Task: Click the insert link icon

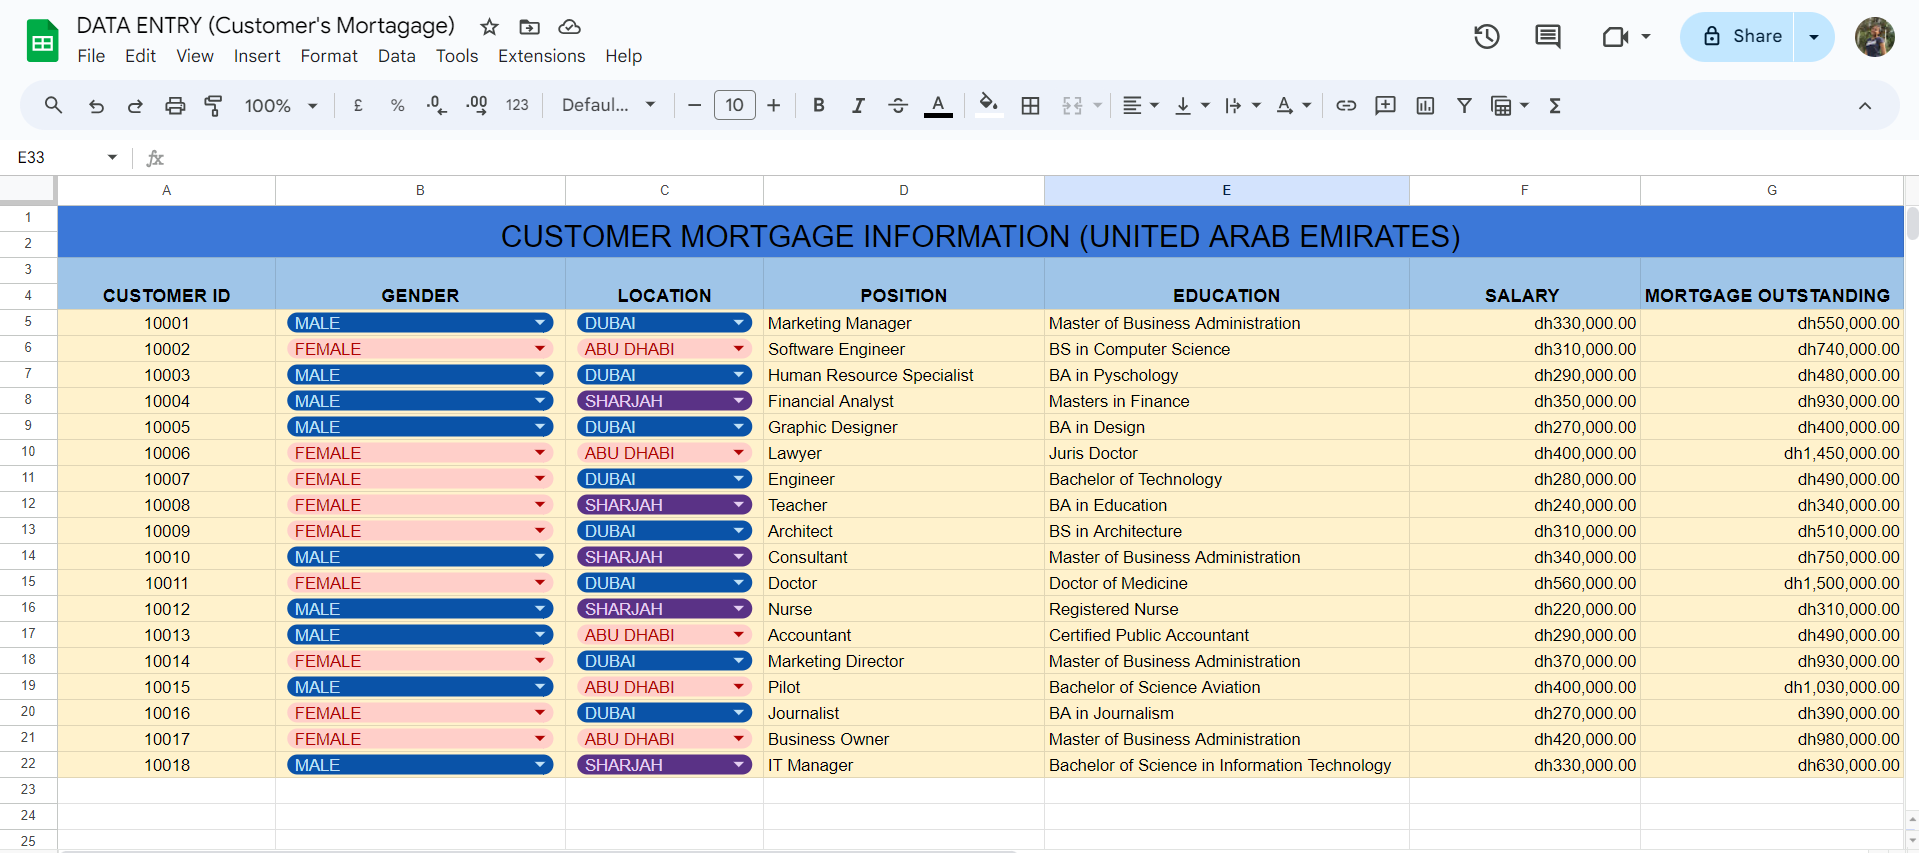Action: point(1346,105)
